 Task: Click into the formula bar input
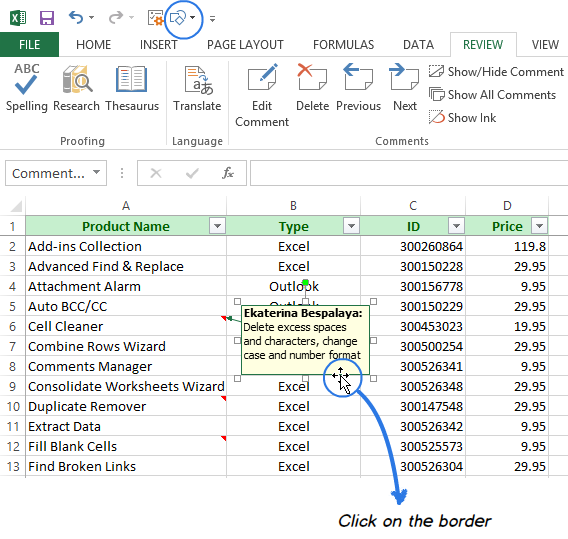[409, 173]
